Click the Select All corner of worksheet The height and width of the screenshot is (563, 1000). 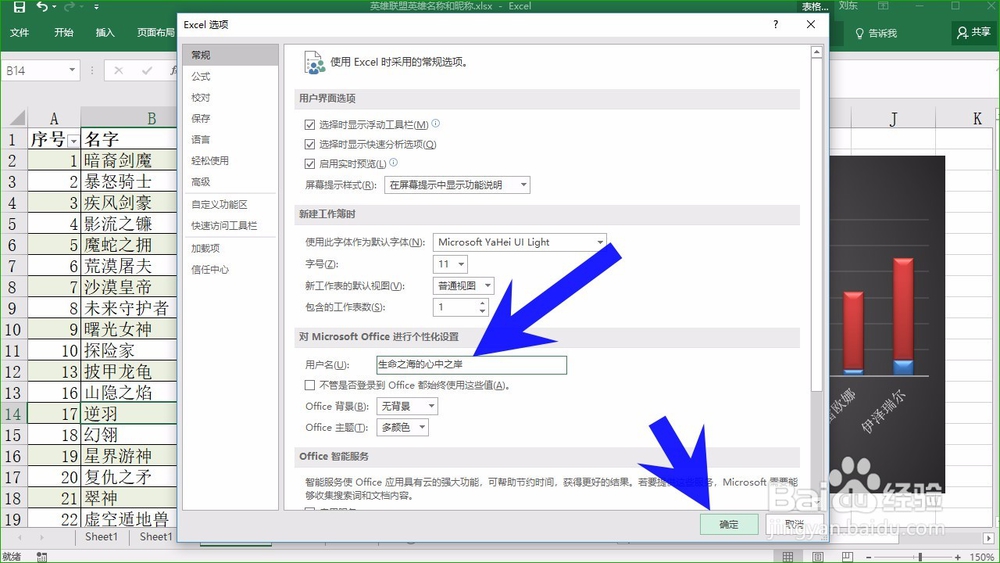tap(15, 118)
